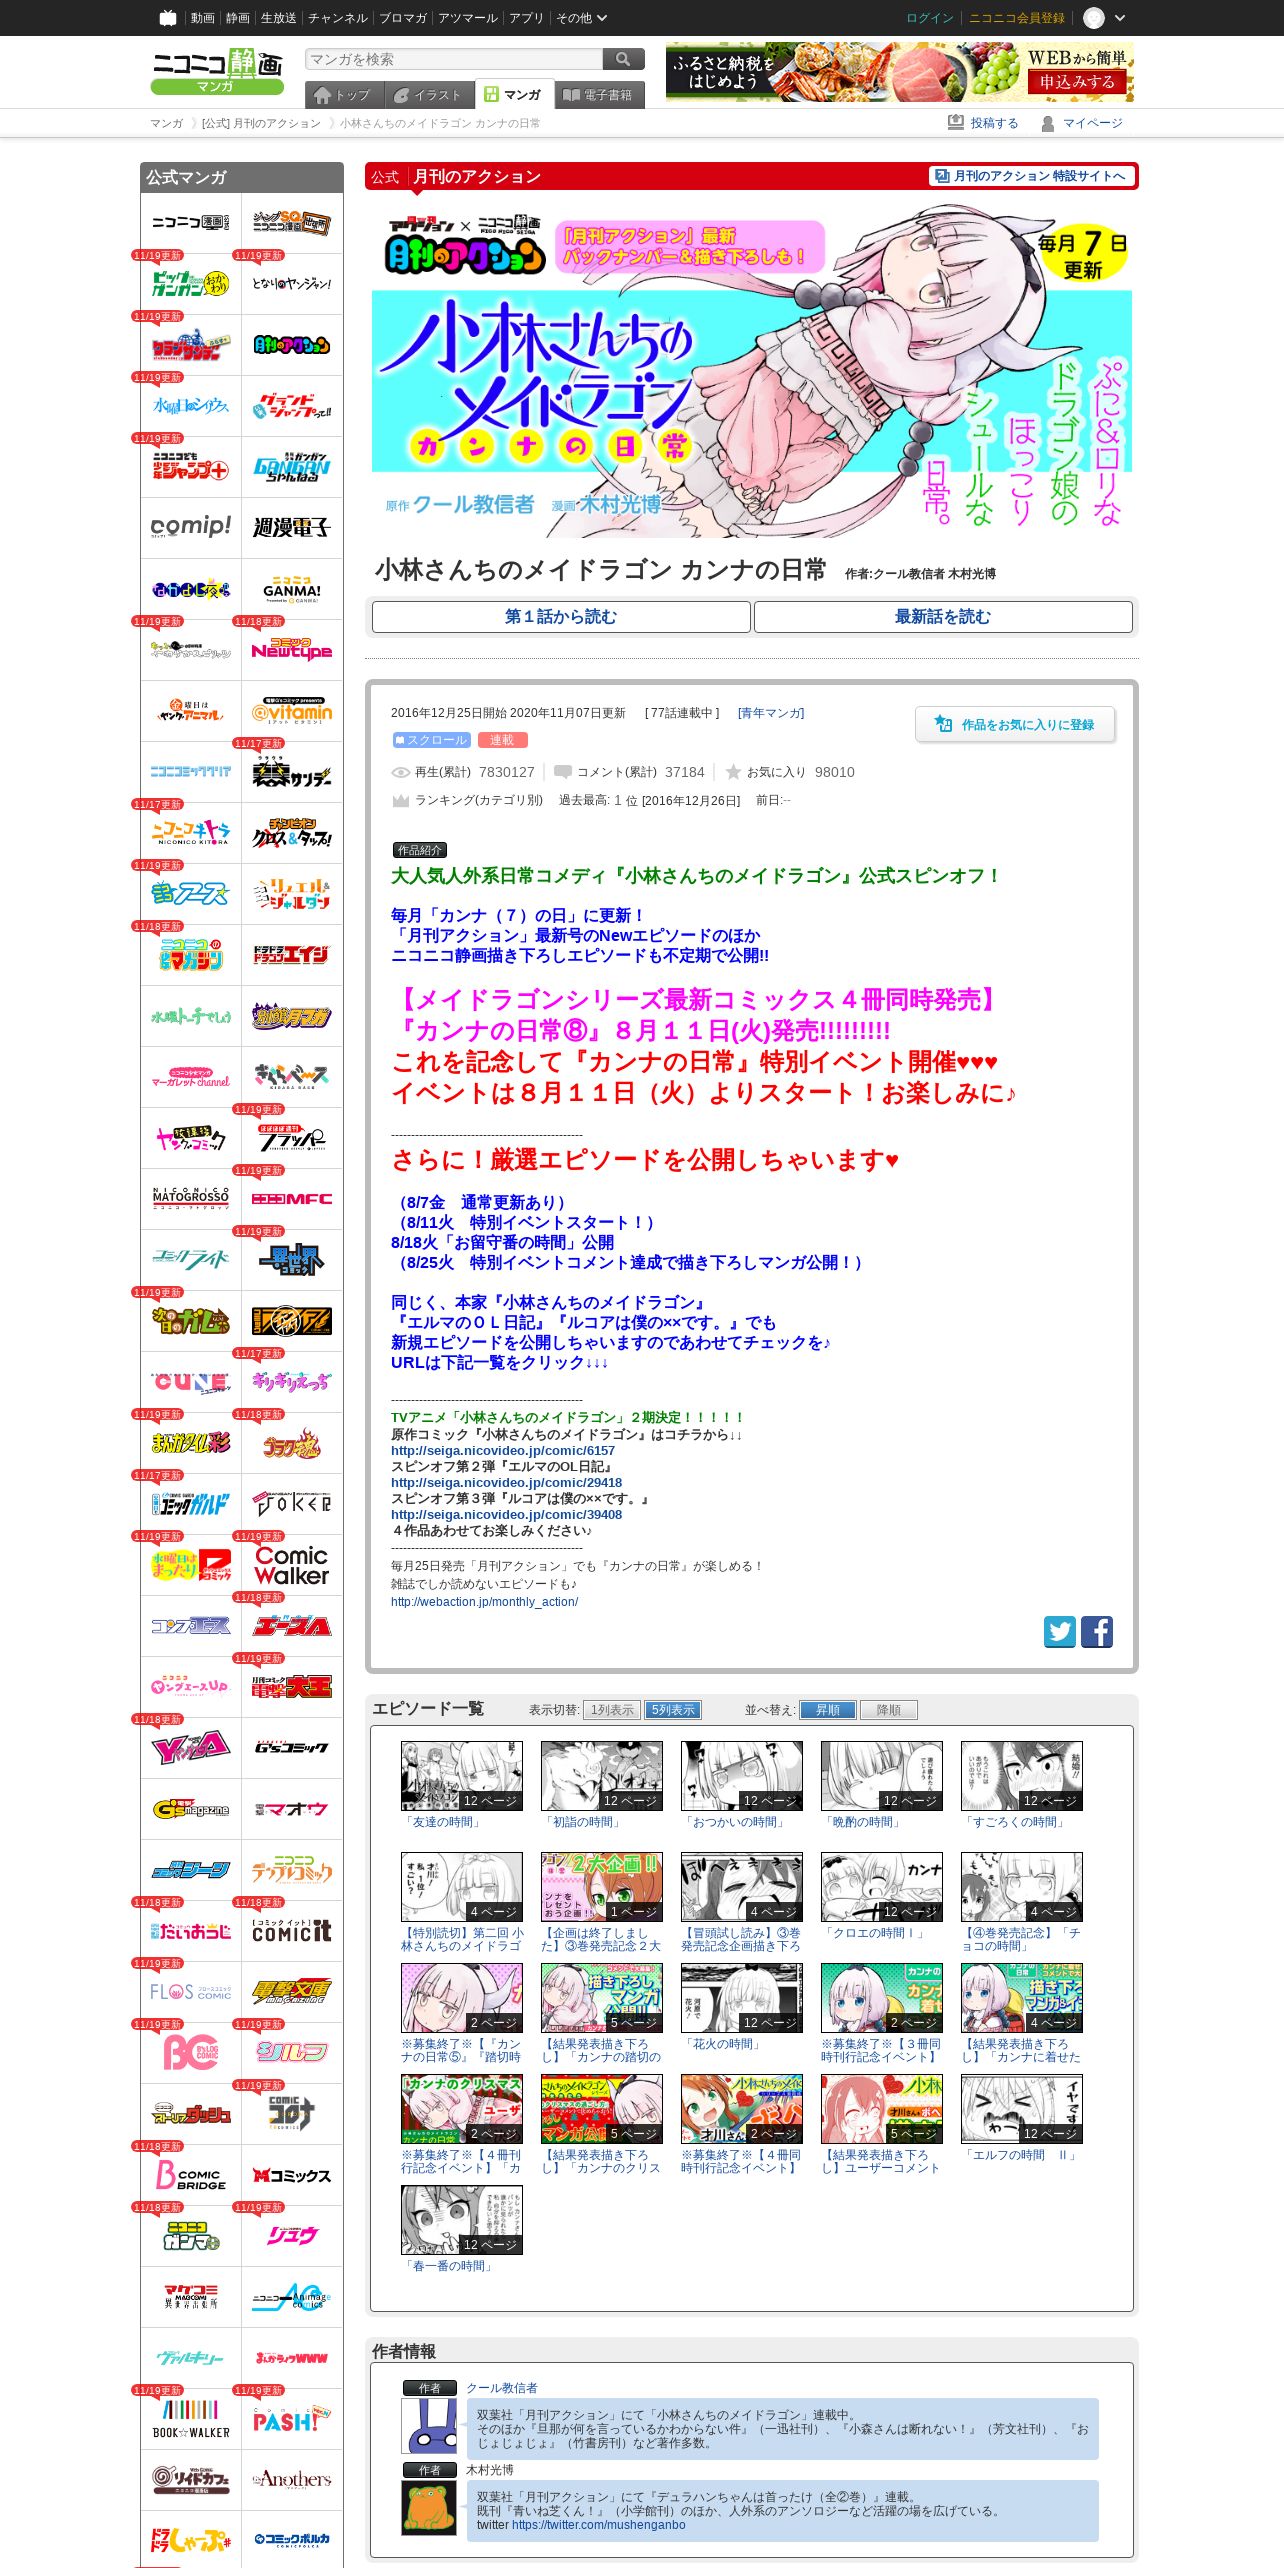Screen dimensions: 1284x2568
Task: Click the Niconico TV icon in top bar
Action: coord(168,18)
